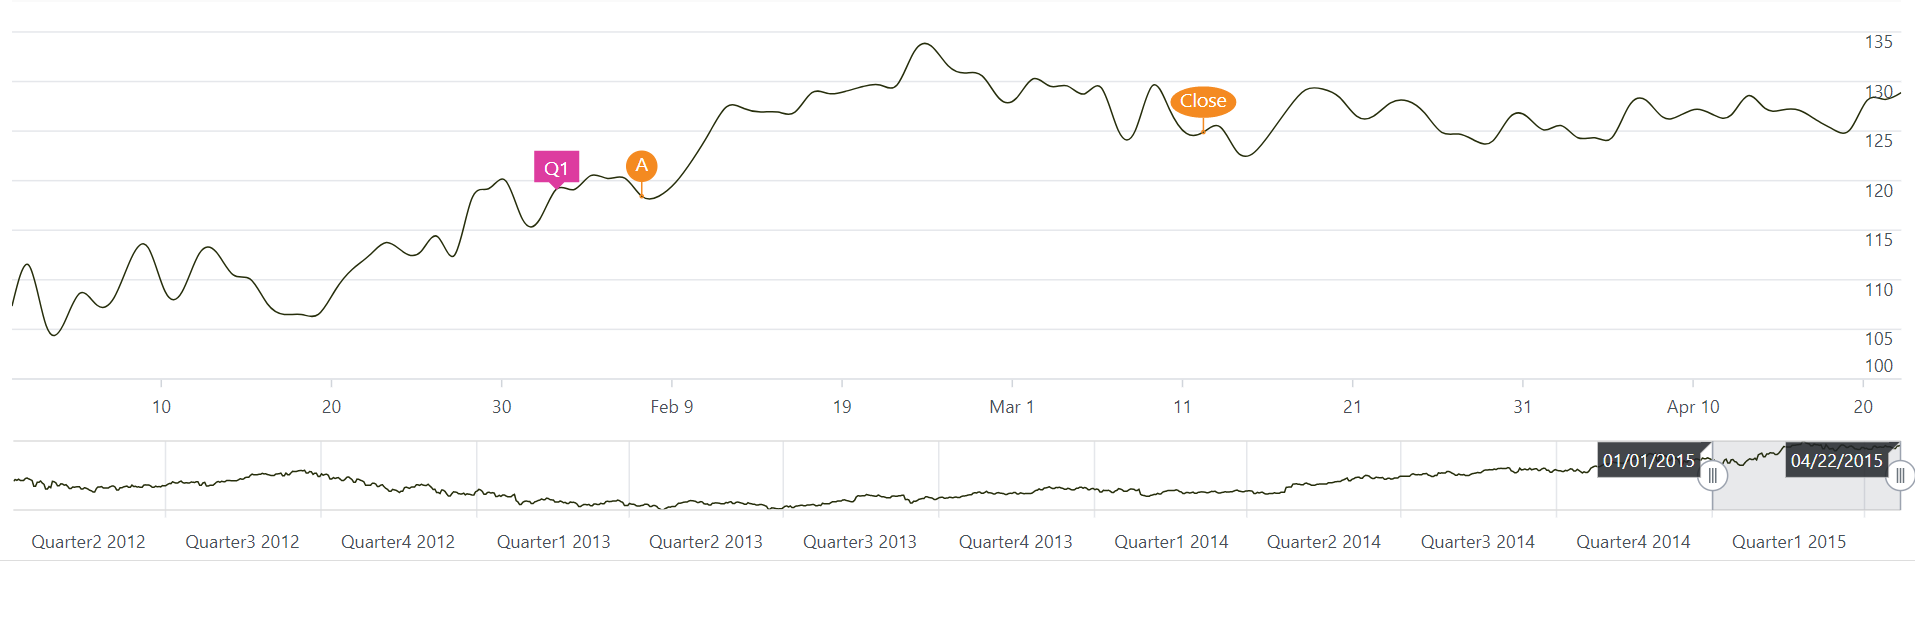
Task: Jump to the Quarter4 2012 period
Action: (397, 542)
